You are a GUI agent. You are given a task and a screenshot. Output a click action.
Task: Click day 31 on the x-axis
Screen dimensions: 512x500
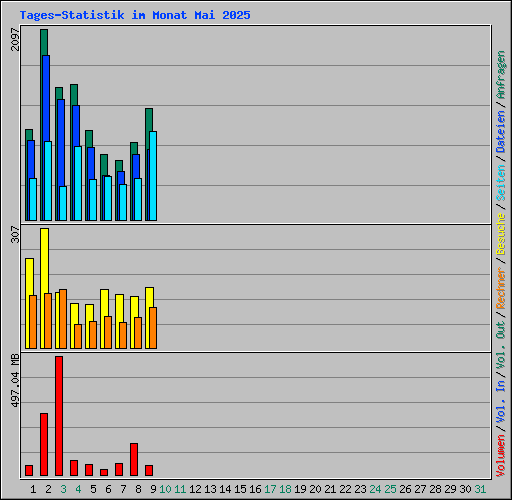pos(480,489)
